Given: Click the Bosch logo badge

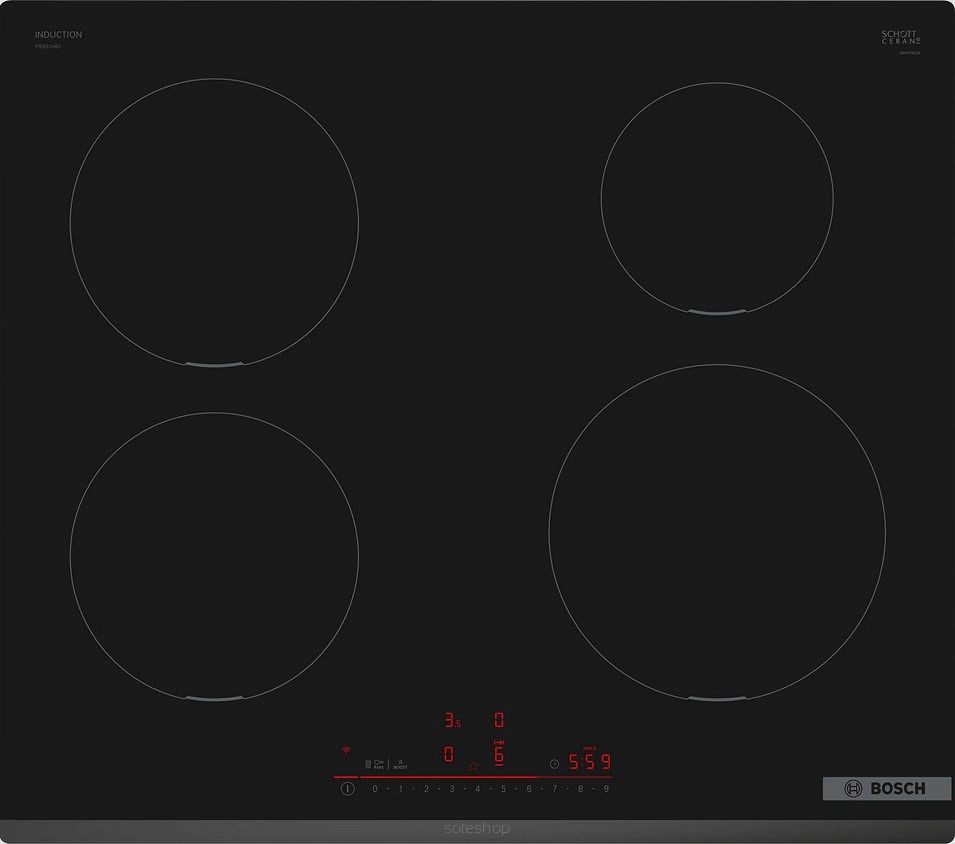Looking at the screenshot, I should (886, 788).
